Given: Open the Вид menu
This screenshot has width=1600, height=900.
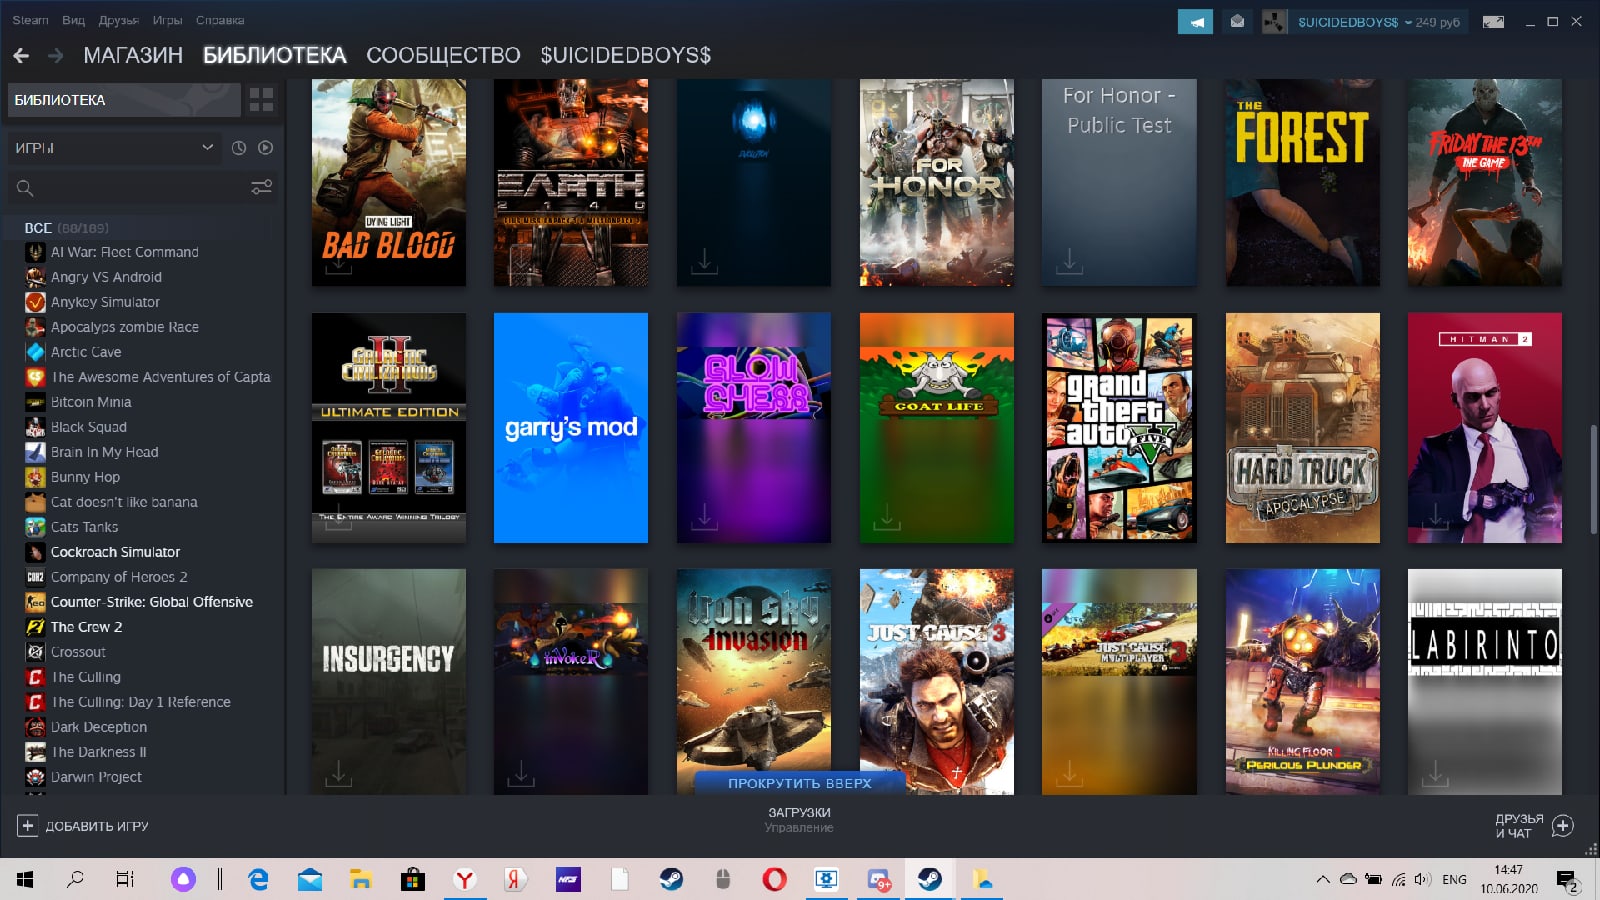Looking at the screenshot, I should click(73, 20).
